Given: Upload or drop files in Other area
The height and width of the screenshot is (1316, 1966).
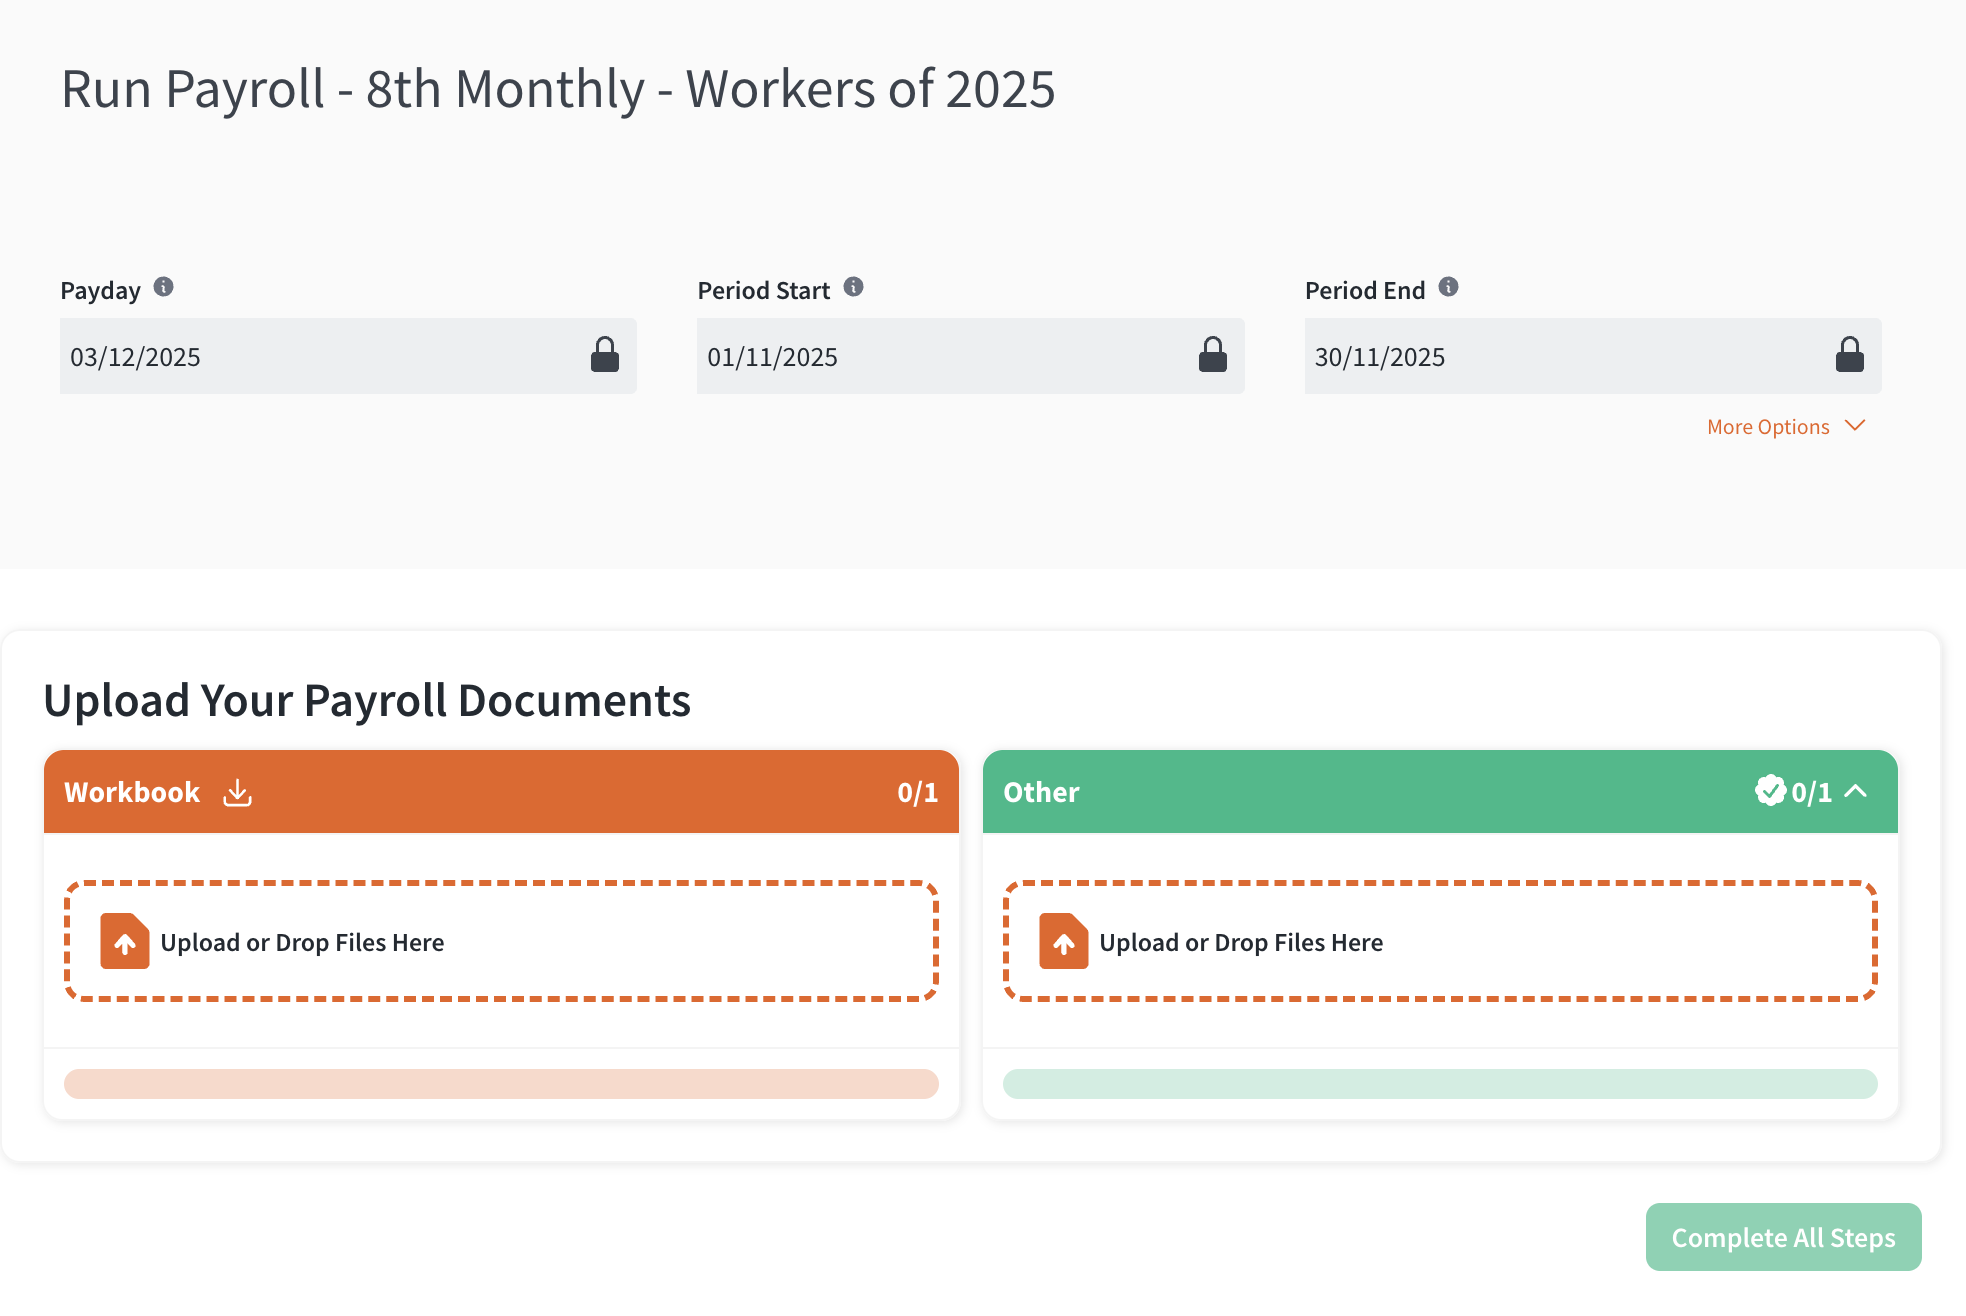Looking at the screenshot, I should click(1440, 941).
